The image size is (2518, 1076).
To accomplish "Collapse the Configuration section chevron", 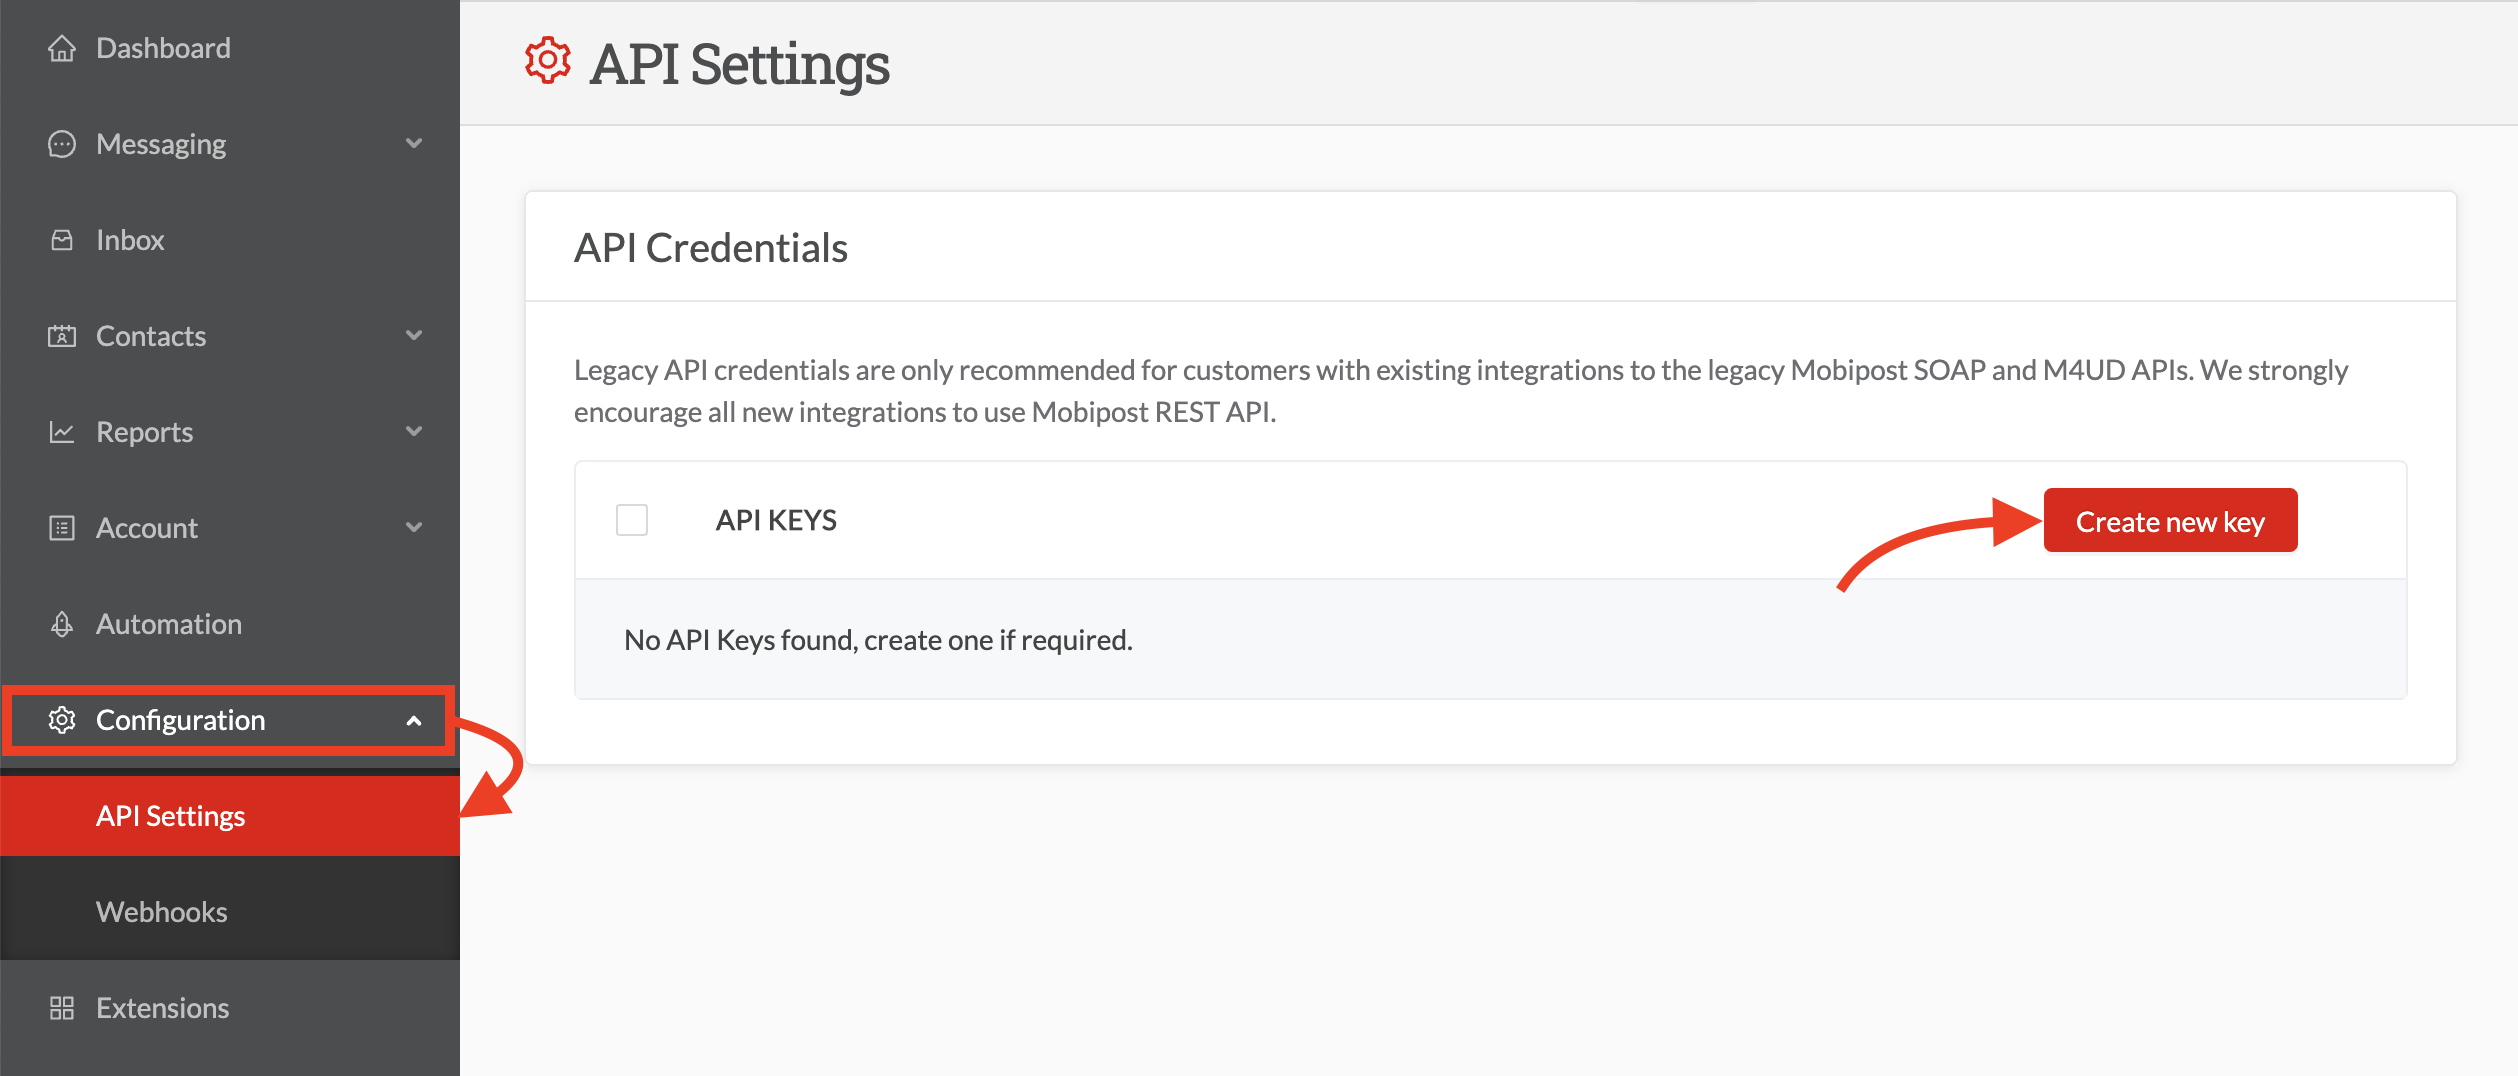I will coord(414,720).
